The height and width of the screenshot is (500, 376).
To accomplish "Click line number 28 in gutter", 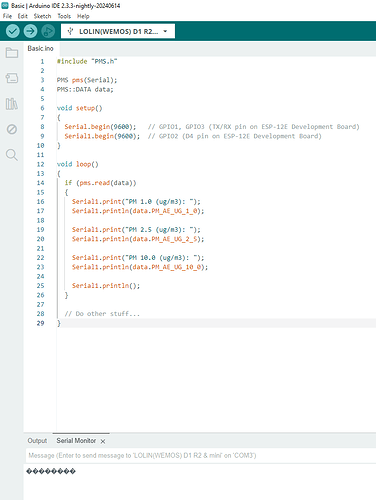I will click(40, 314).
